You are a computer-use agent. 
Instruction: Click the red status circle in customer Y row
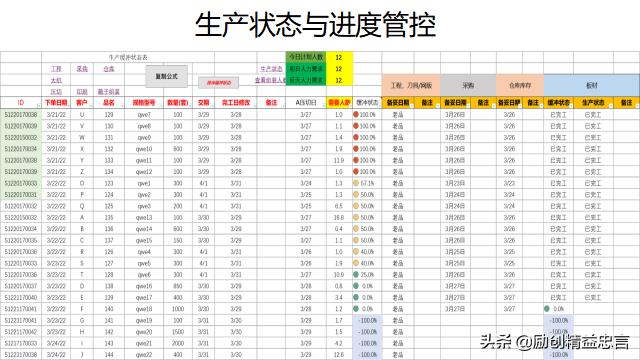[x=356, y=160]
